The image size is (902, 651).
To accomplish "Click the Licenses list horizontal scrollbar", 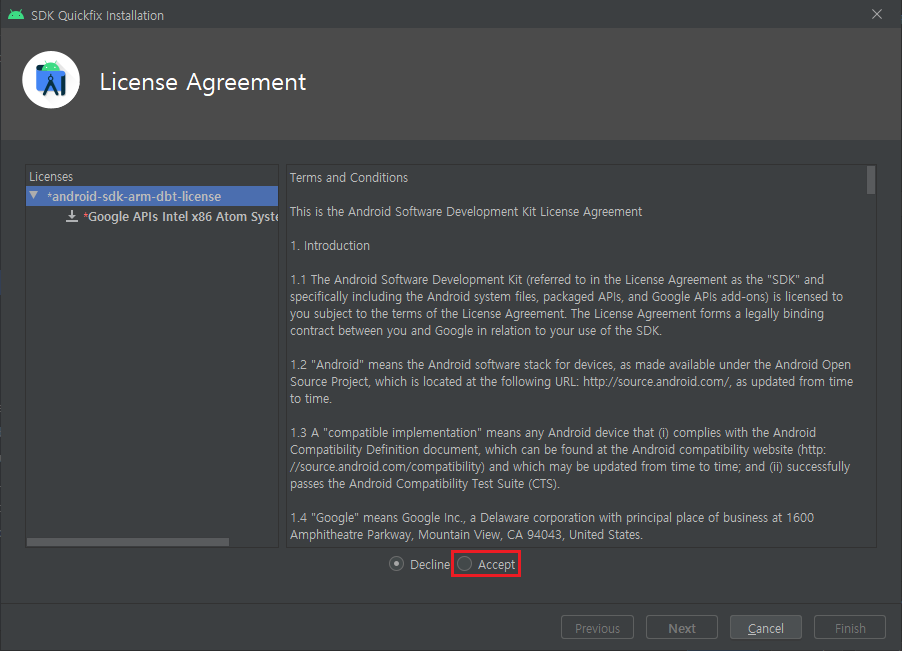I will (128, 542).
